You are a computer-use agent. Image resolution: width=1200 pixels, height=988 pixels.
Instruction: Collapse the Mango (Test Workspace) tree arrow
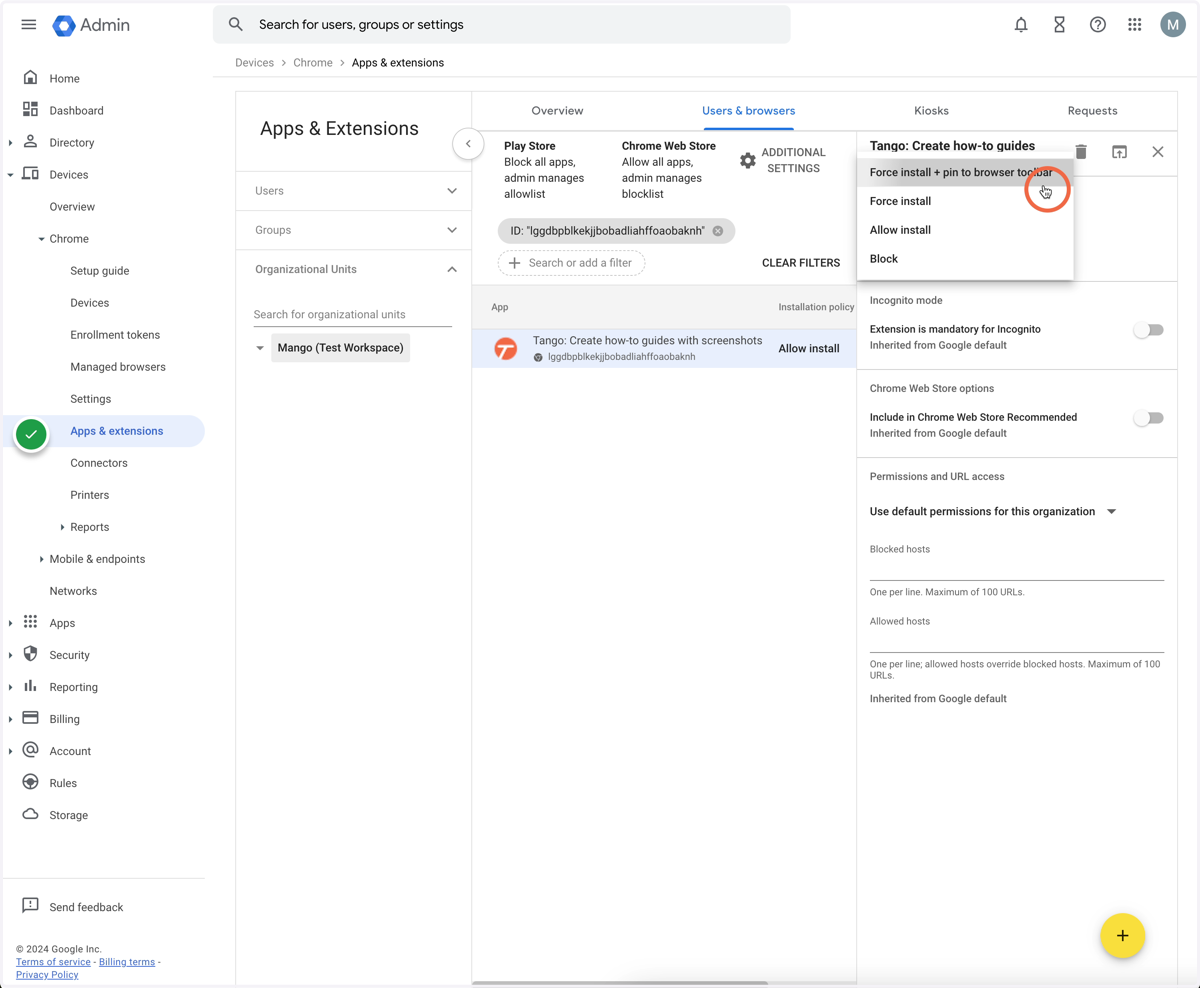260,348
